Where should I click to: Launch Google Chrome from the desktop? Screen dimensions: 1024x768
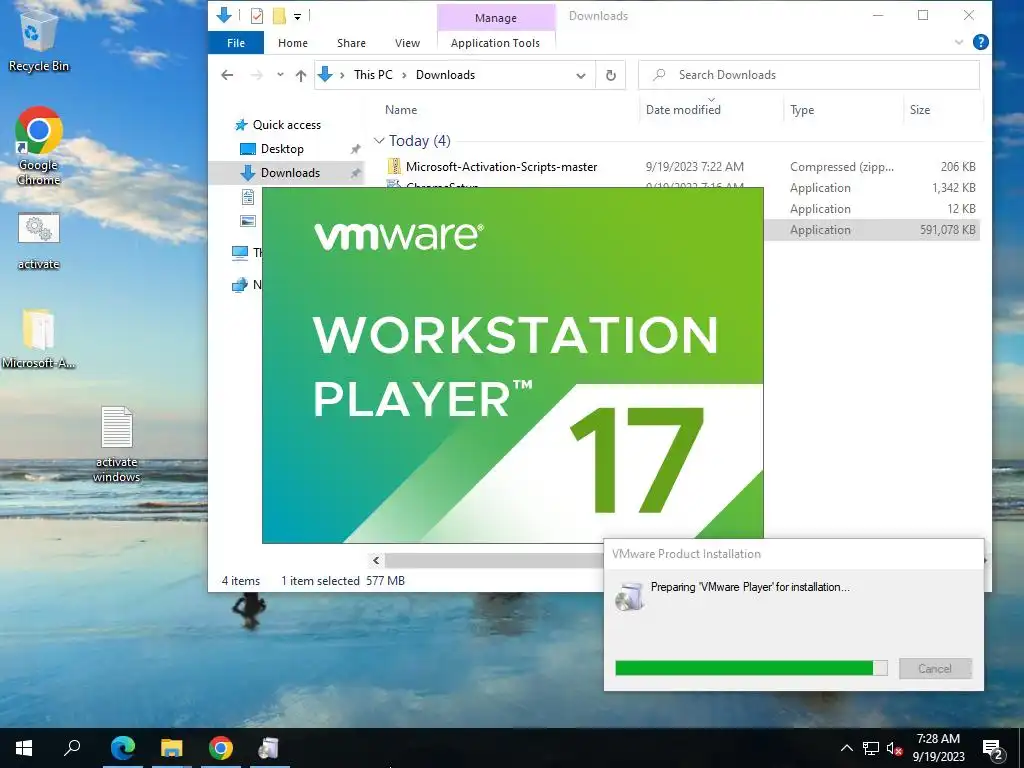[x=39, y=145]
